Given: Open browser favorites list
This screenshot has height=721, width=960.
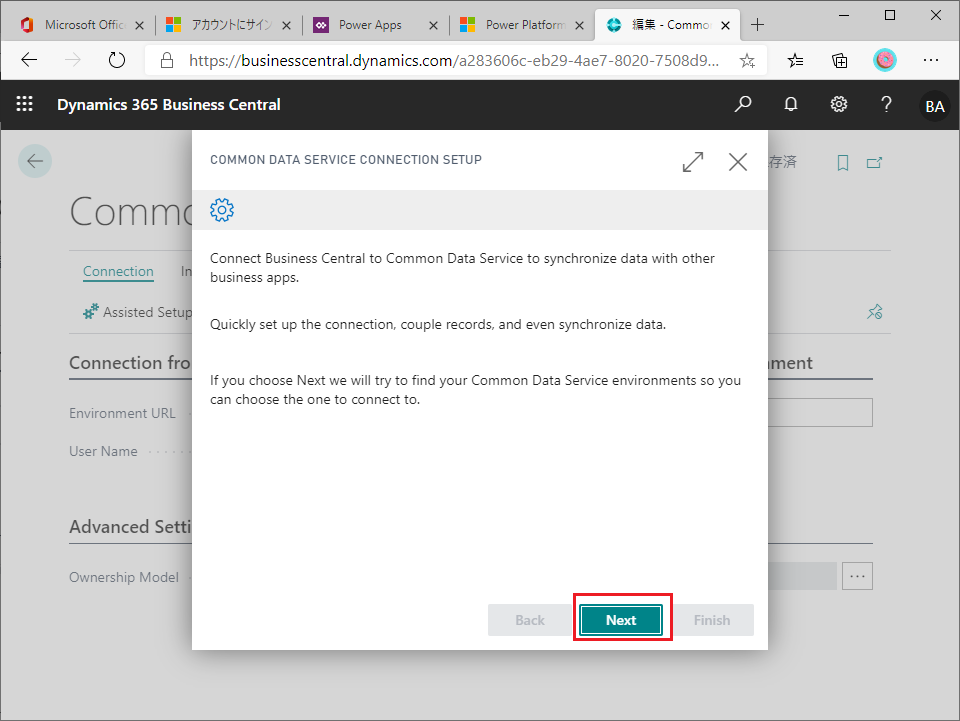Looking at the screenshot, I should (x=795, y=60).
